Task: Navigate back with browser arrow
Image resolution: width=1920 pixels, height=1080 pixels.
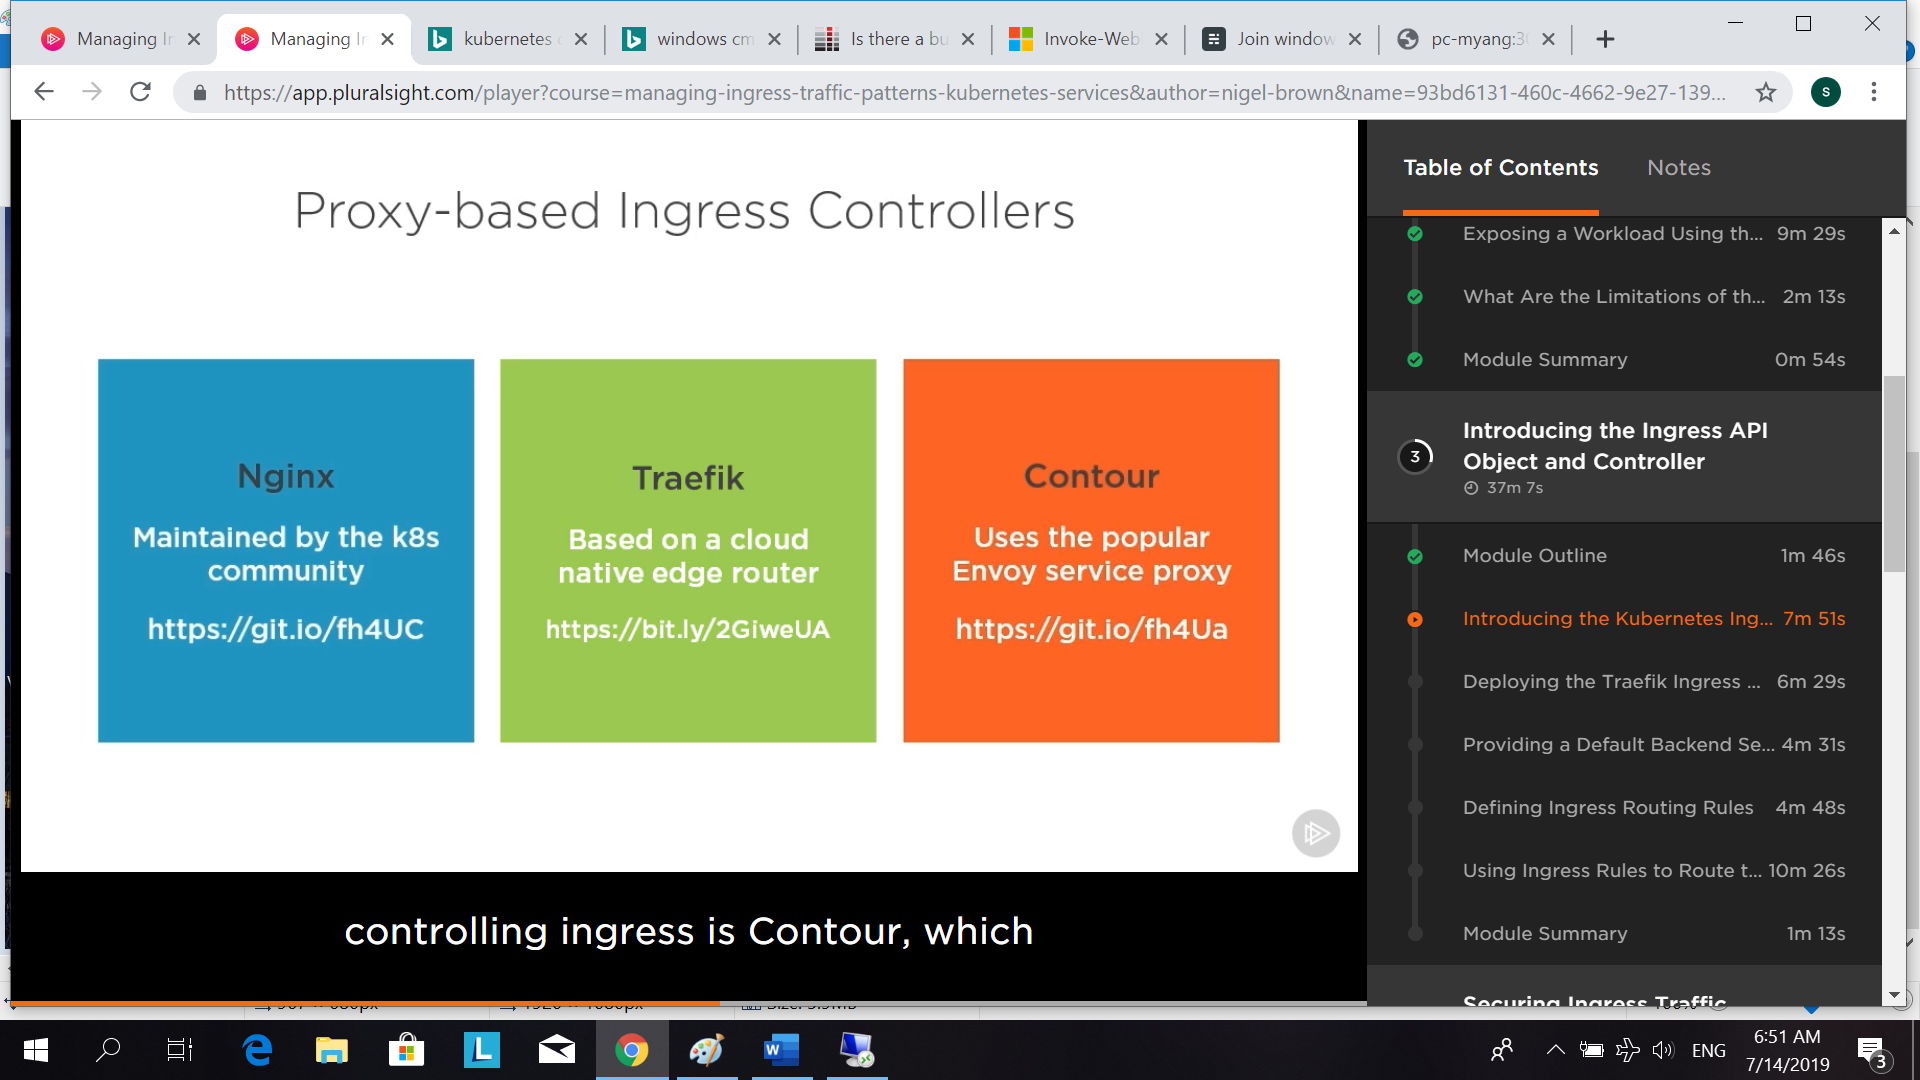Action: (43, 92)
